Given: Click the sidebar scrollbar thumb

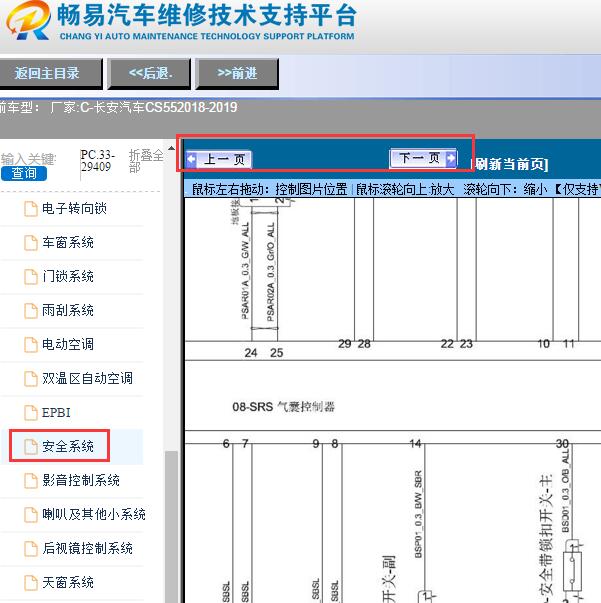Looking at the screenshot, I should click(171, 526).
